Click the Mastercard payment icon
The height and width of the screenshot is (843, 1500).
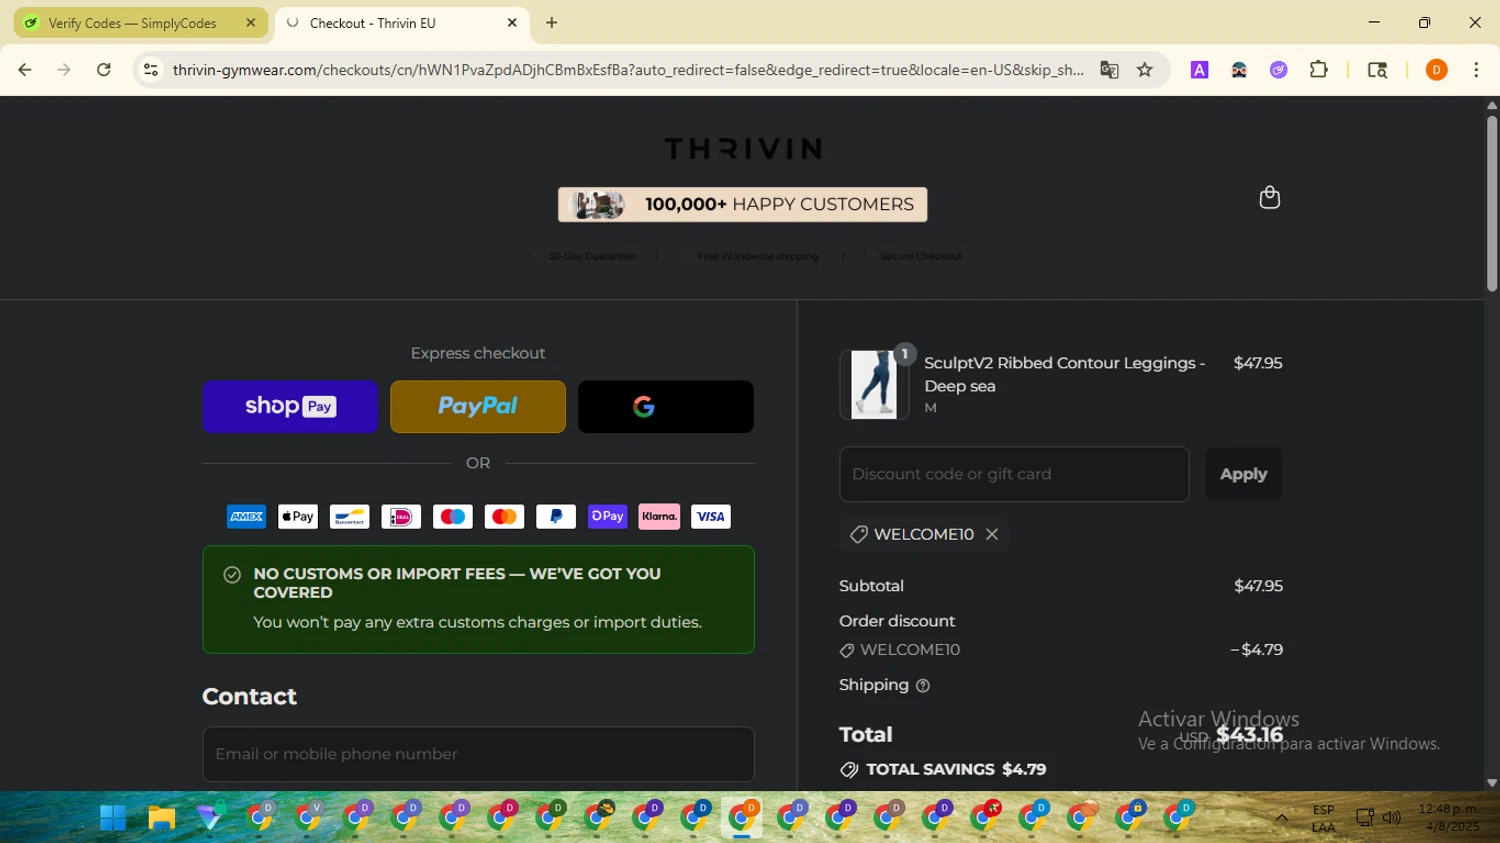(504, 517)
